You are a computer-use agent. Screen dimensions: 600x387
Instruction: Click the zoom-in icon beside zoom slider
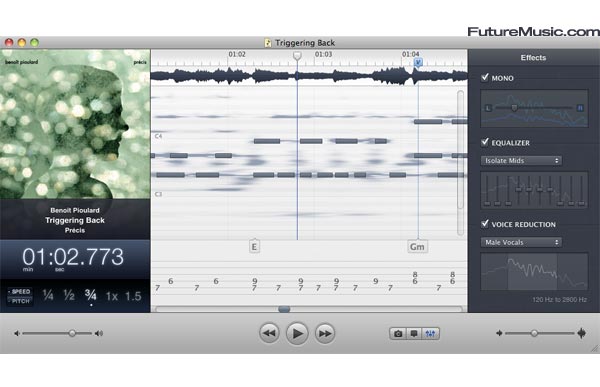coord(582,333)
